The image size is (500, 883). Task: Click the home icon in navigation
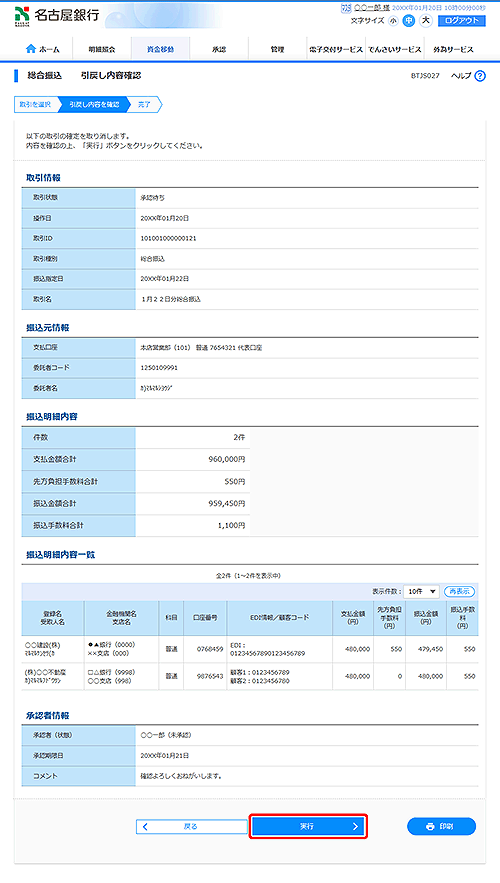(31, 49)
